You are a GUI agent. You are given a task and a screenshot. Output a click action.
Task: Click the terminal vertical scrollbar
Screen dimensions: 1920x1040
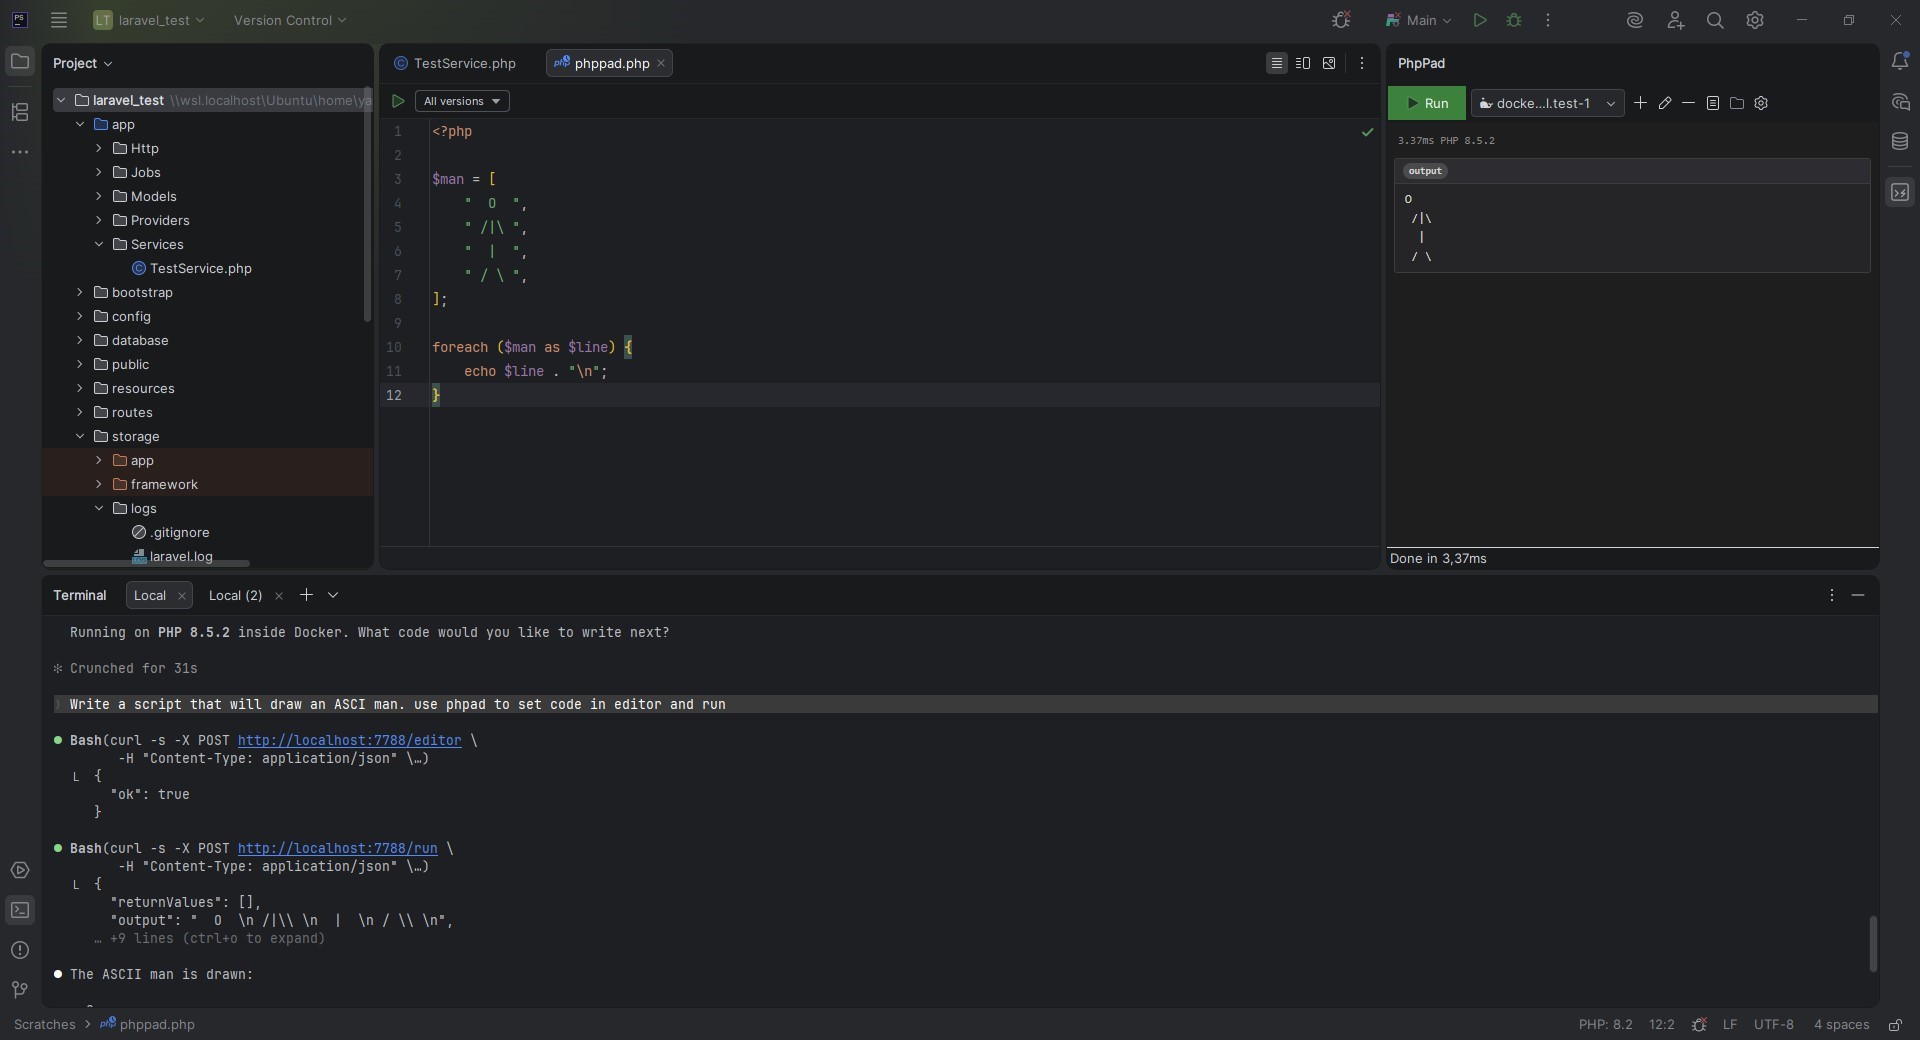pos(1873,942)
